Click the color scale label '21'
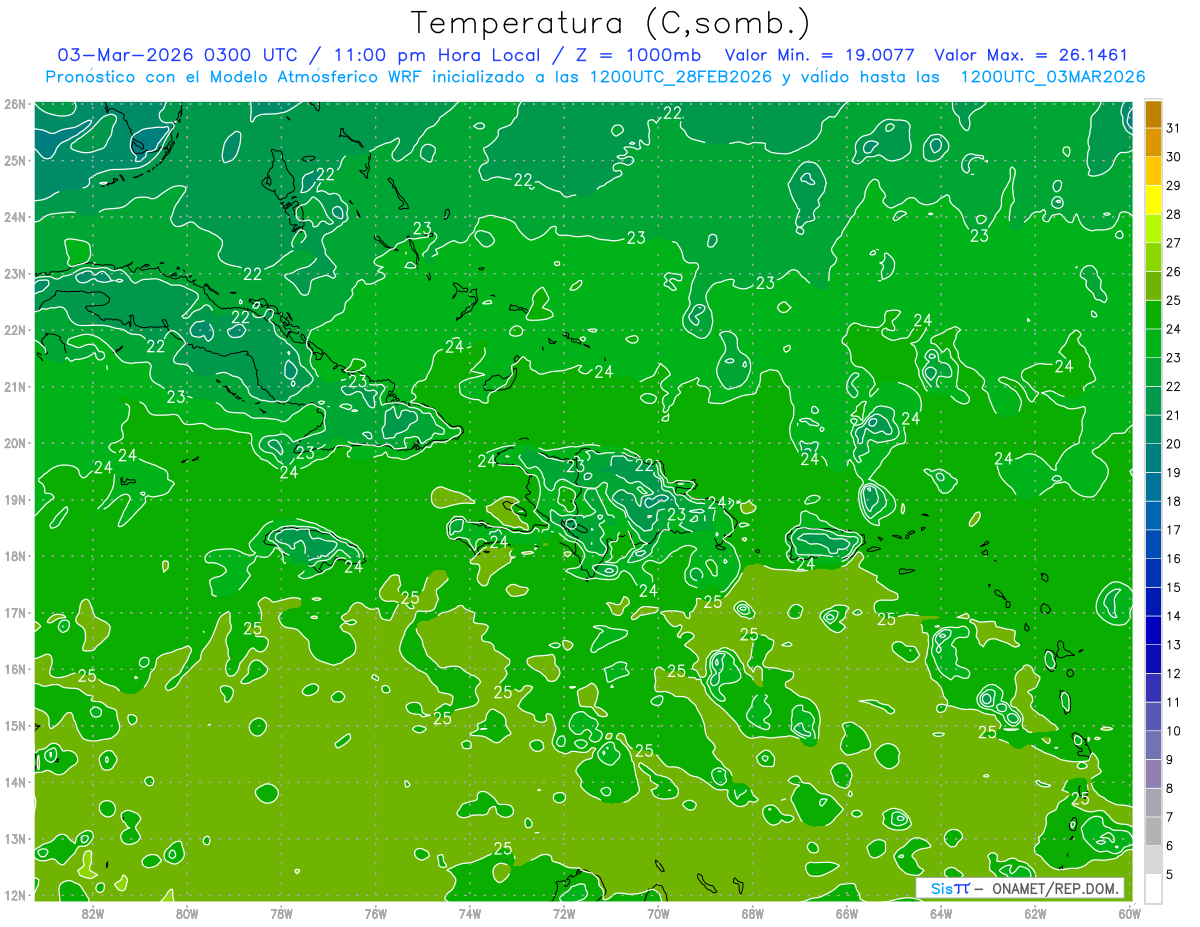 coord(1174,415)
